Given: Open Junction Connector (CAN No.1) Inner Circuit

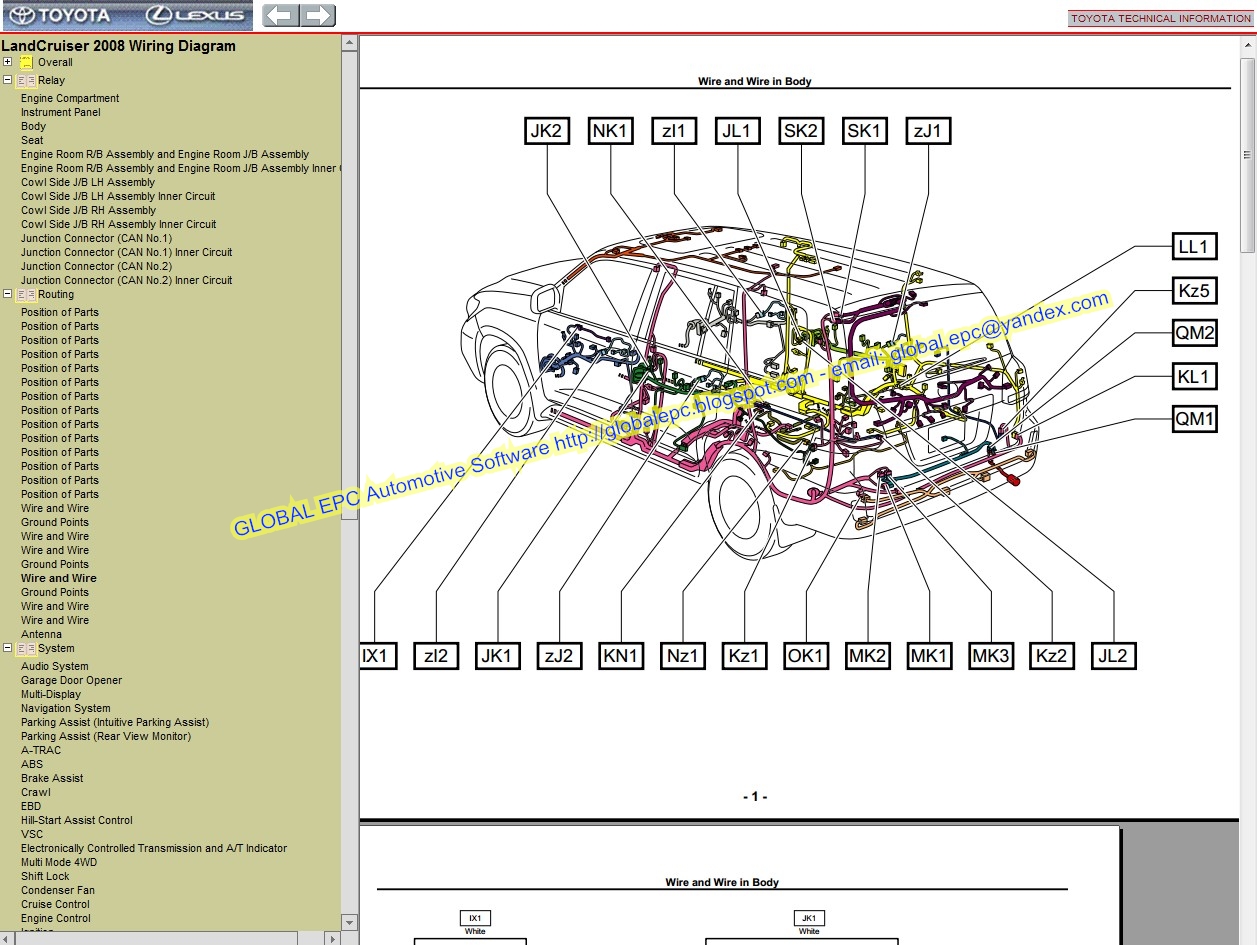Looking at the screenshot, I should 127,252.
